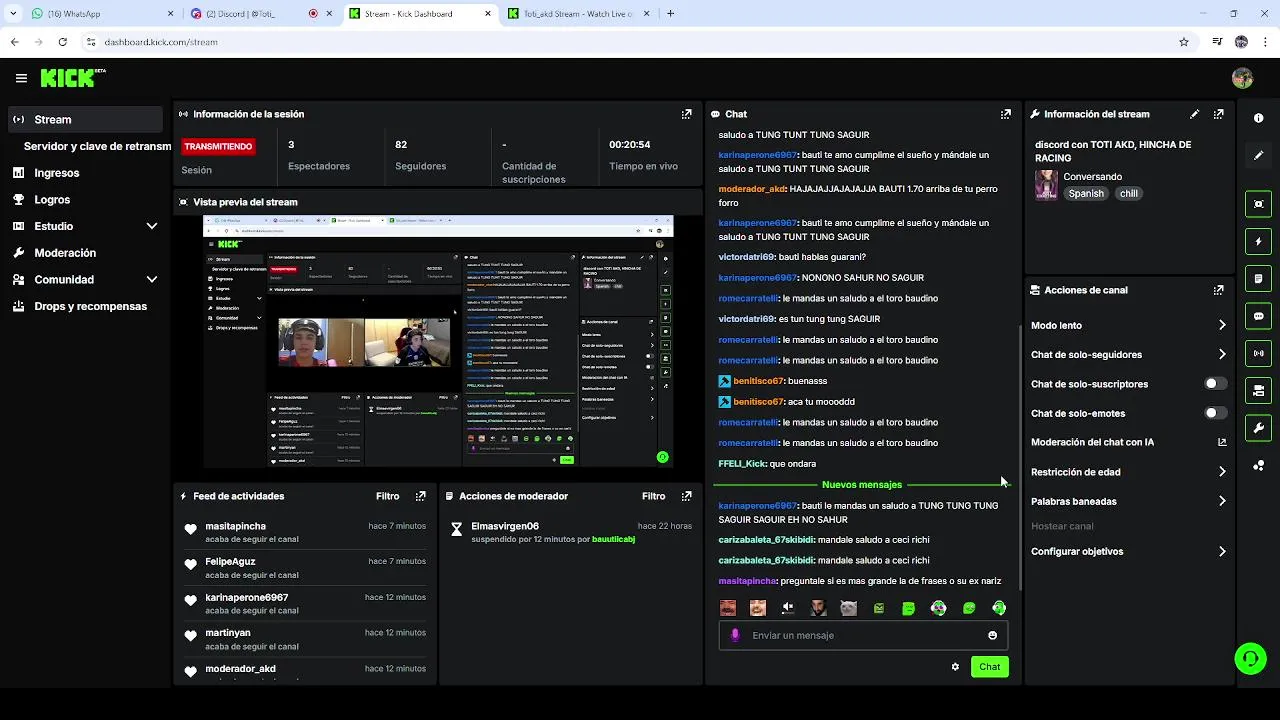Reload the page in the browser
The height and width of the screenshot is (720, 1280).
click(x=62, y=42)
